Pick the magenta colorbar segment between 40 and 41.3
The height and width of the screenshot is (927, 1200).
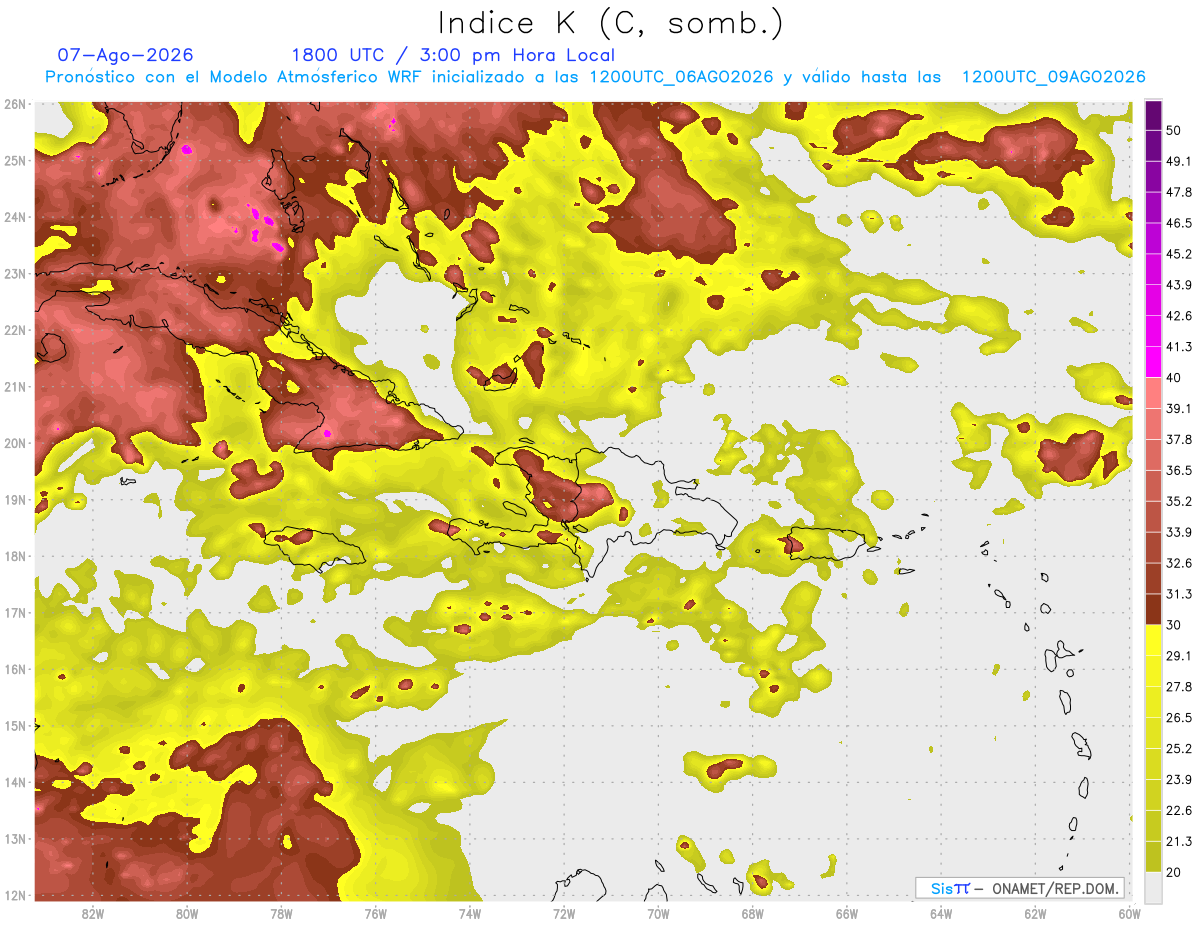click(1153, 362)
